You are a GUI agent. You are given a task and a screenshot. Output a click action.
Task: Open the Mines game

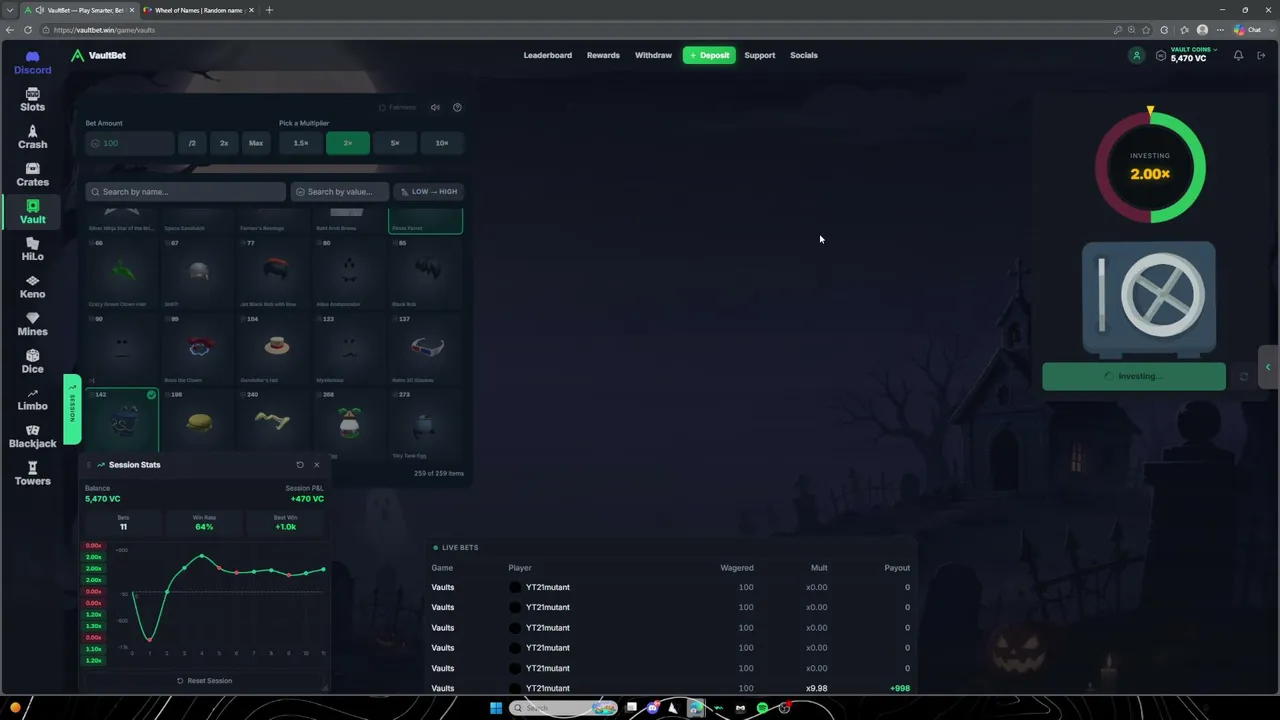click(32, 324)
